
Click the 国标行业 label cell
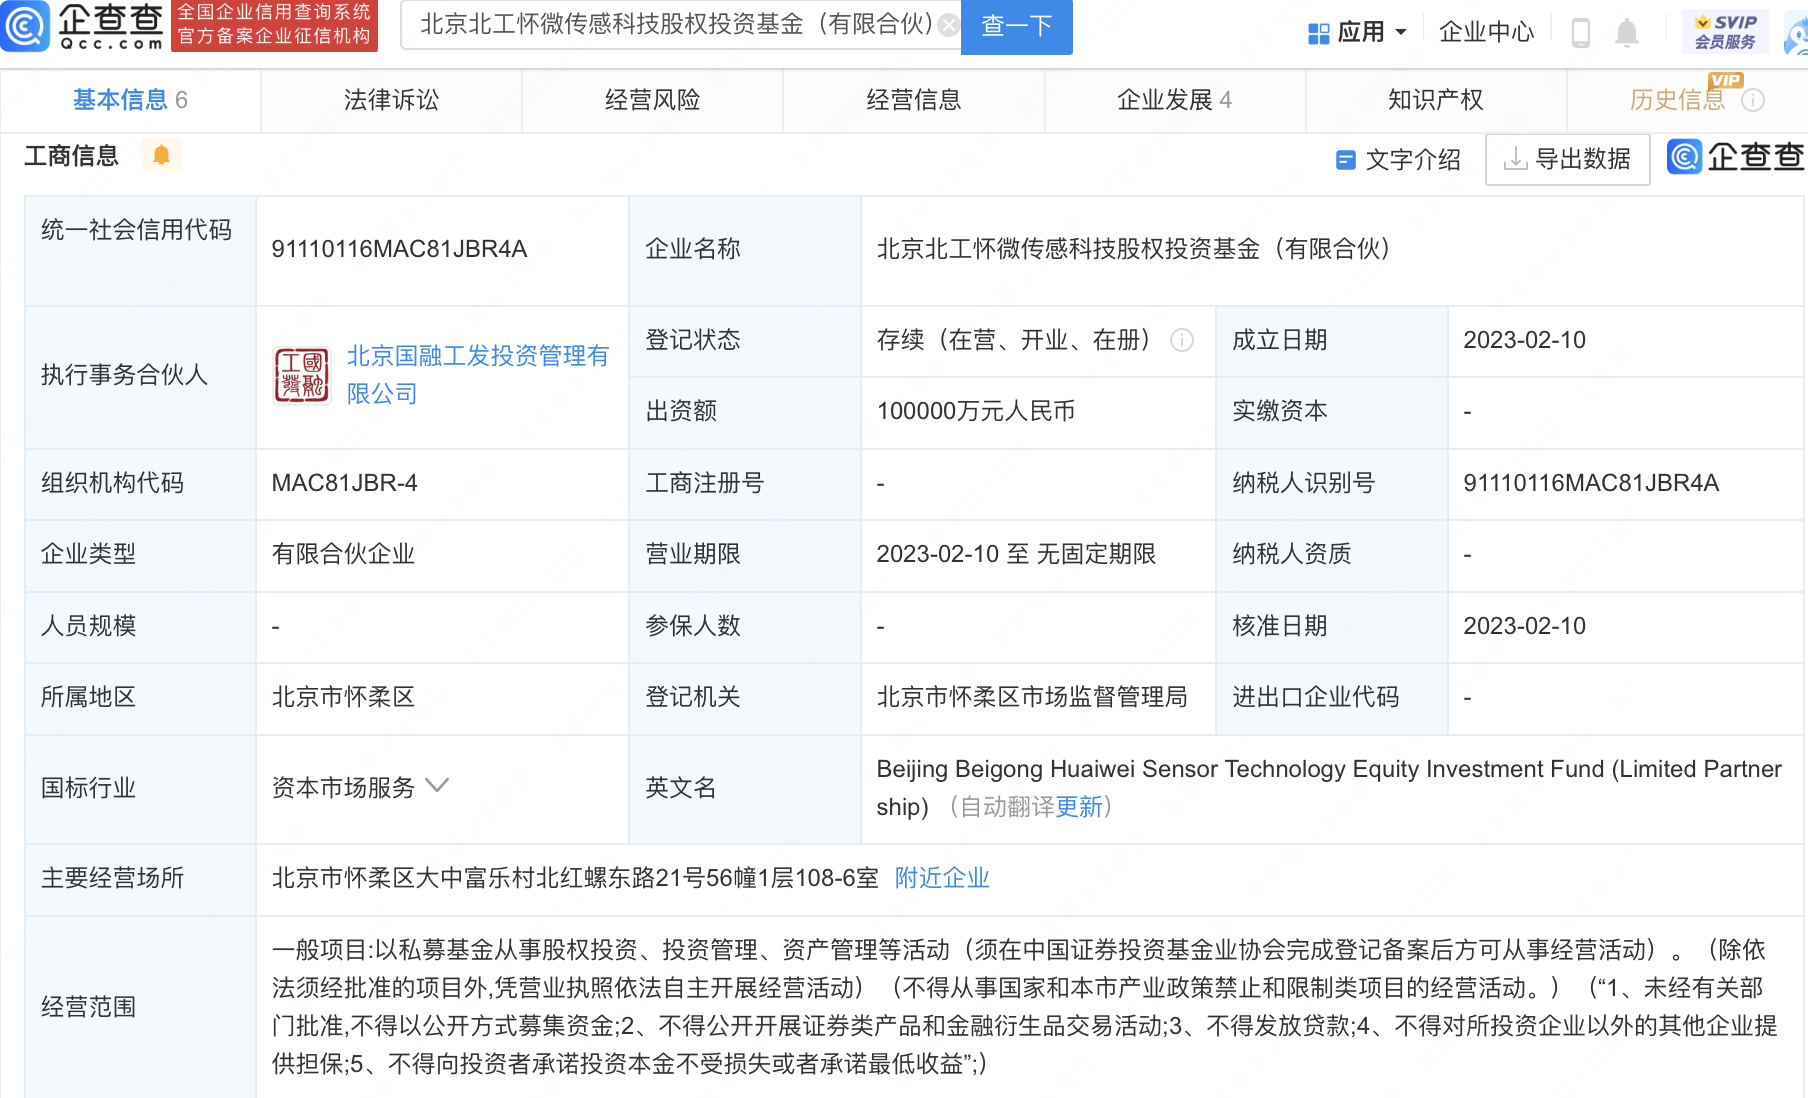coord(140,788)
